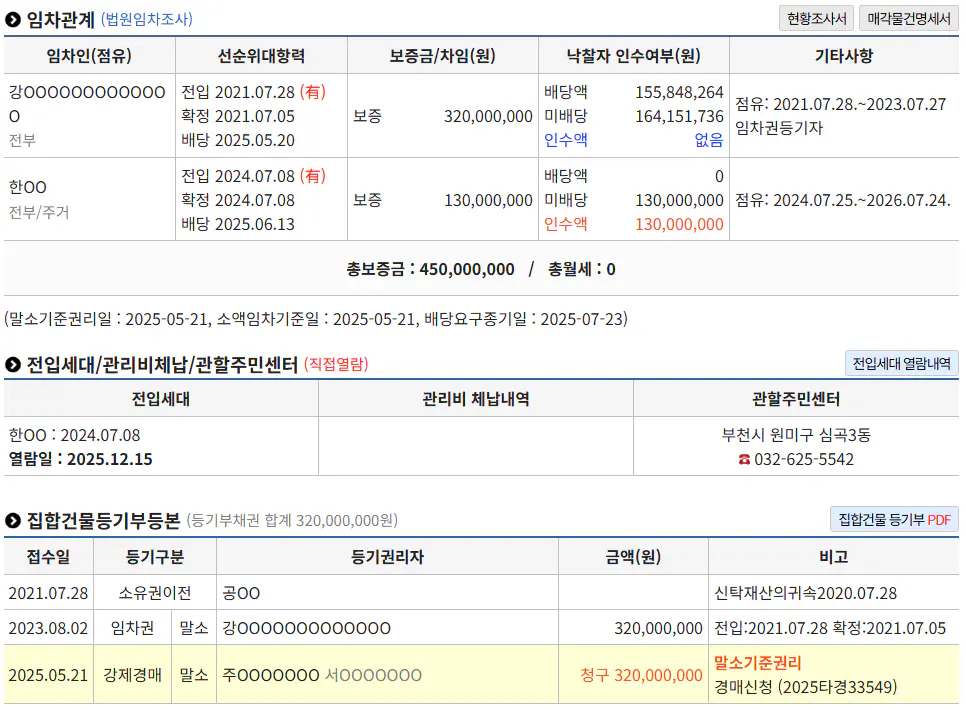This screenshot has height=710, width=966.
Task: Click the 2023.08.02 registry date
Action: click(x=48, y=628)
